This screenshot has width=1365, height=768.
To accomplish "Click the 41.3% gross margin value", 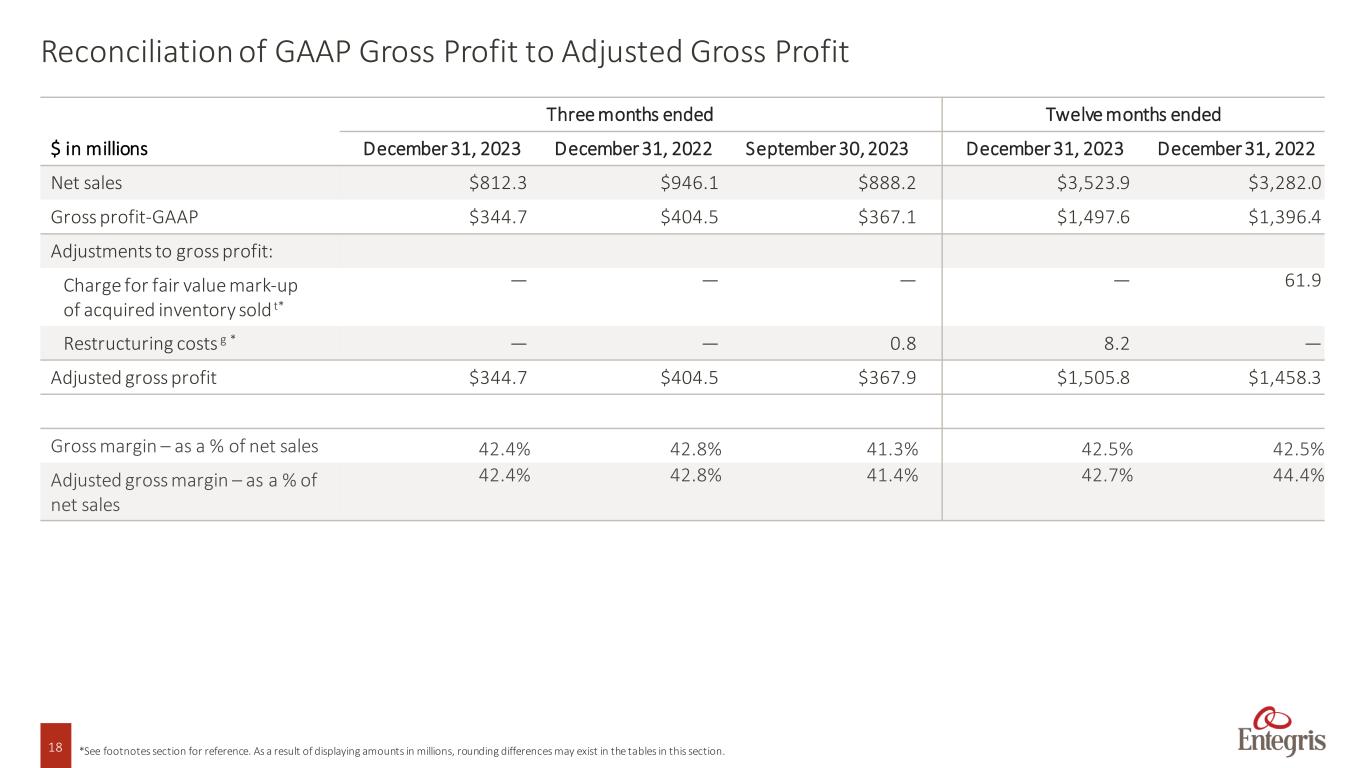I will point(893,448).
